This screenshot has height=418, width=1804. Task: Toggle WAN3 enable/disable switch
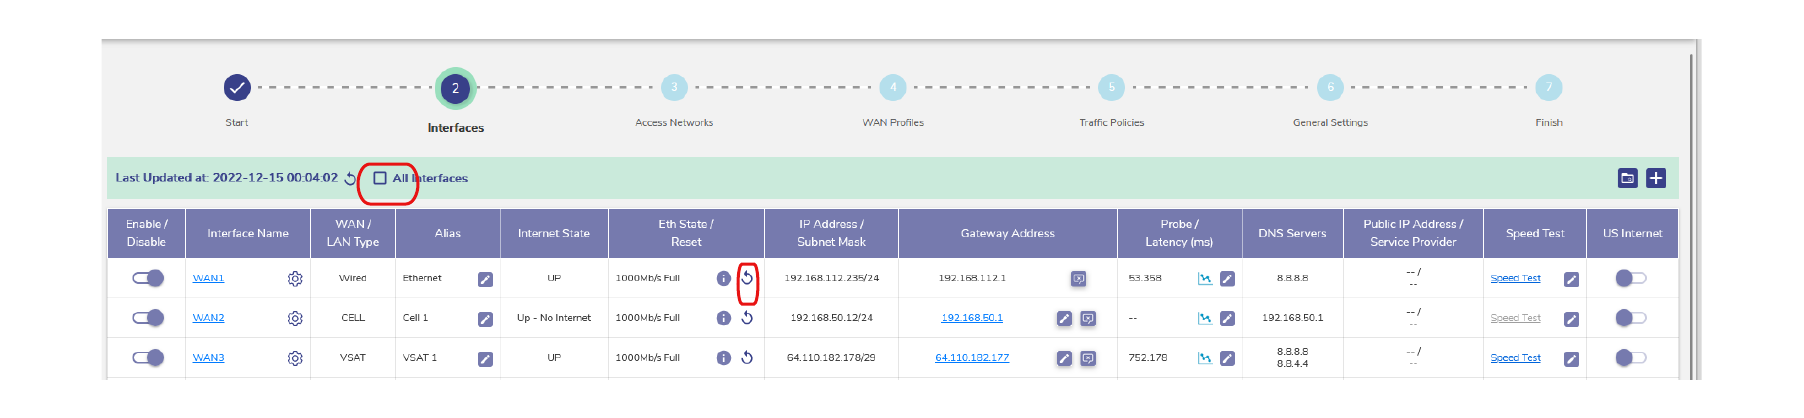point(148,358)
